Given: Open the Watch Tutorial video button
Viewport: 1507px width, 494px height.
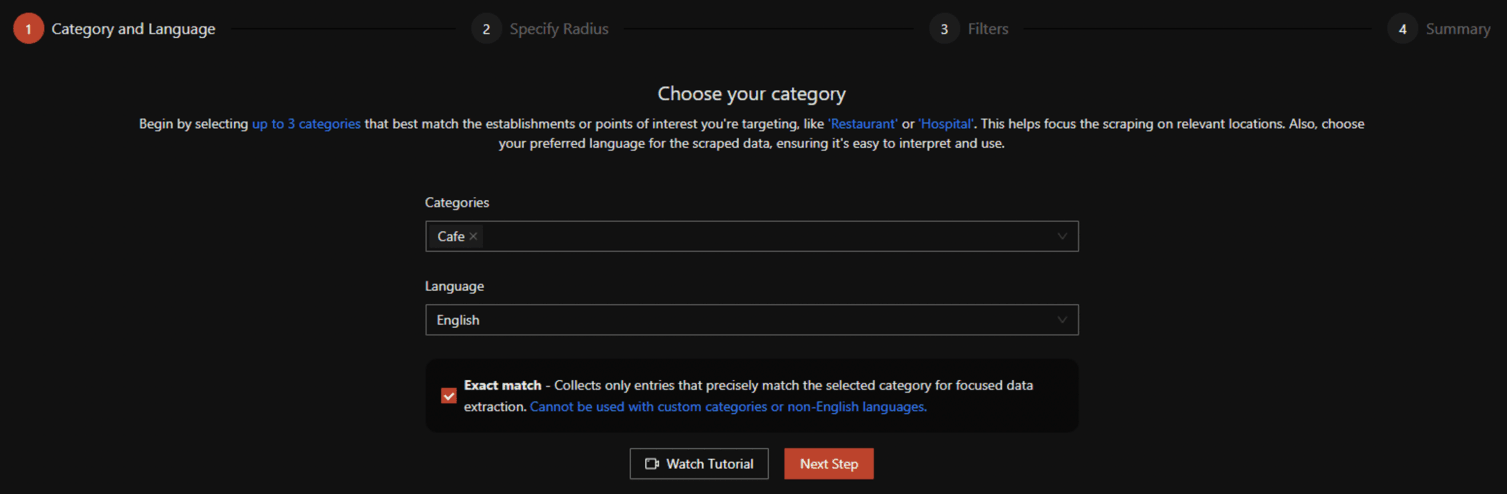Looking at the screenshot, I should (x=699, y=464).
